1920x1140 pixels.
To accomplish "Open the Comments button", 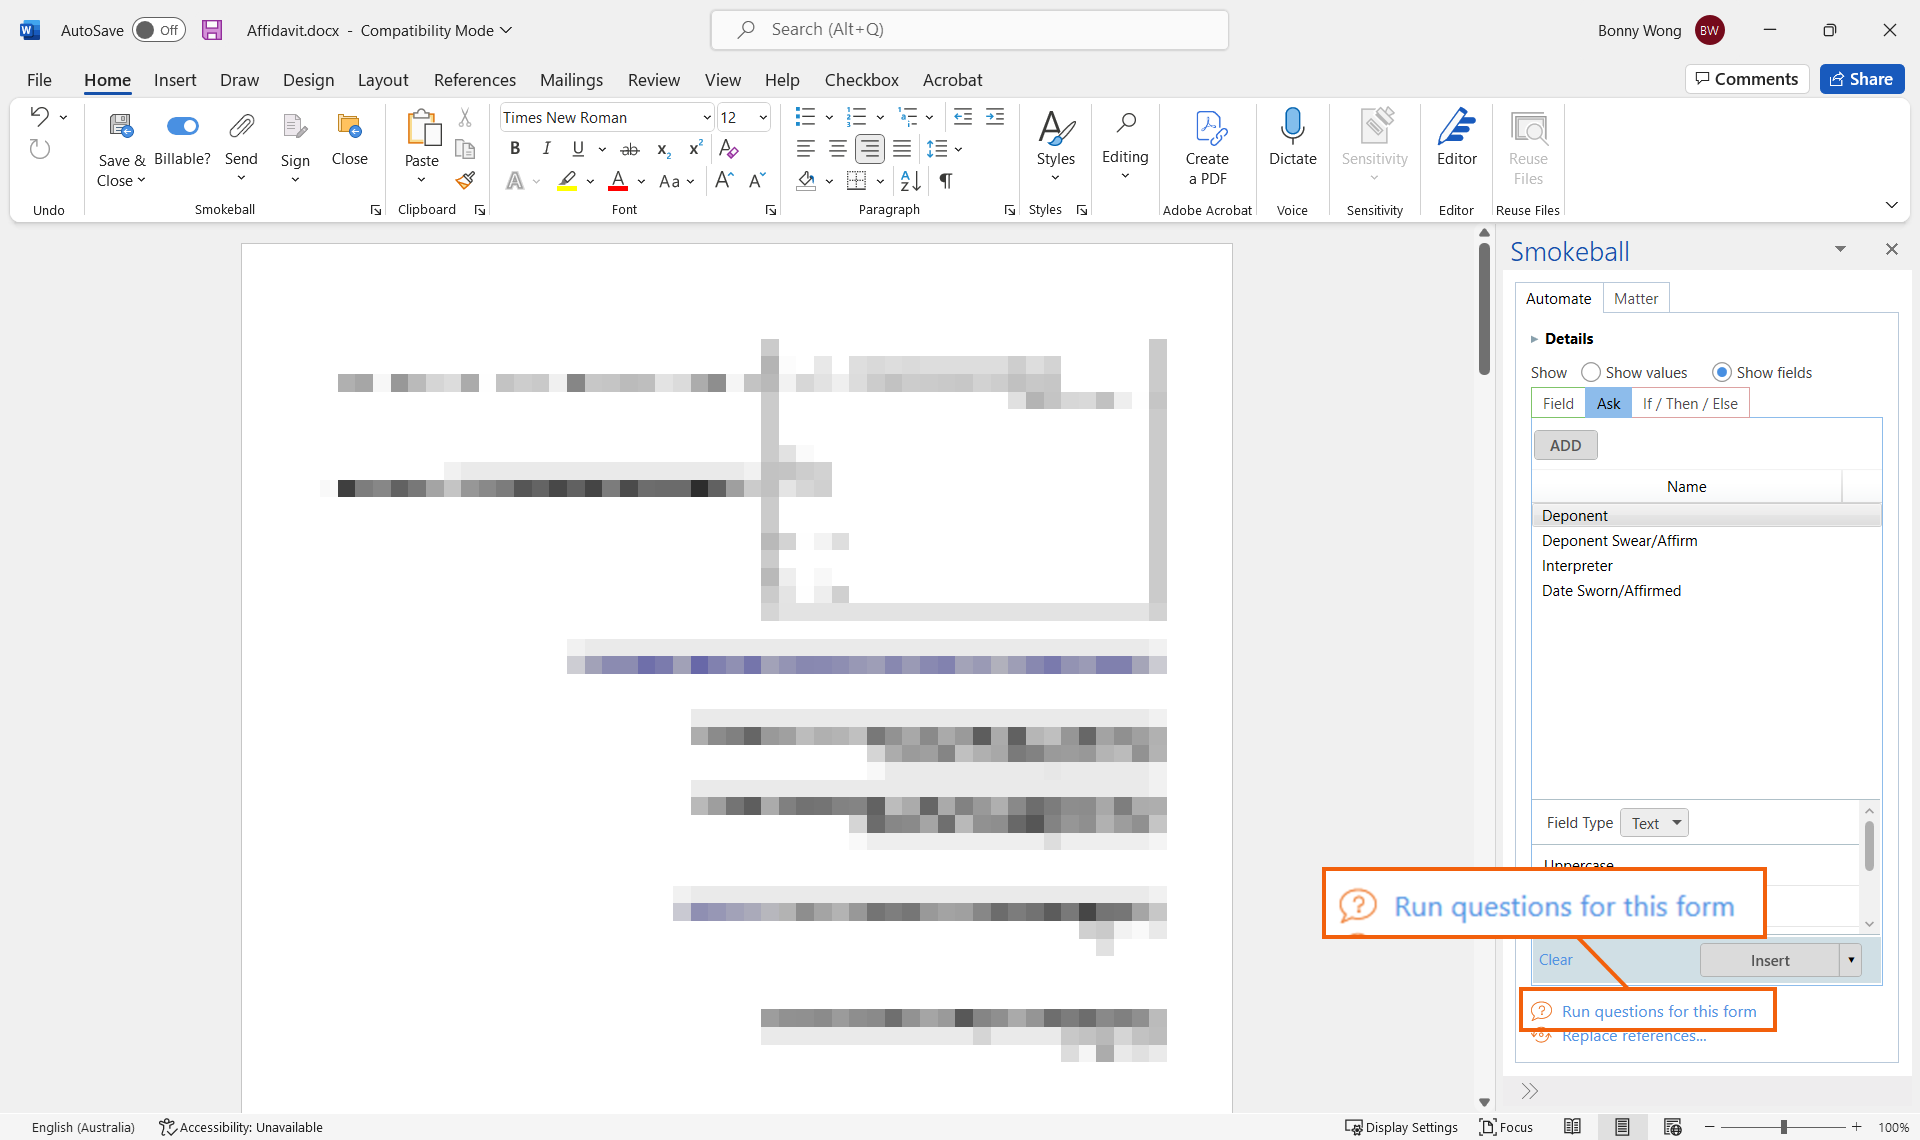I will 1746,79.
